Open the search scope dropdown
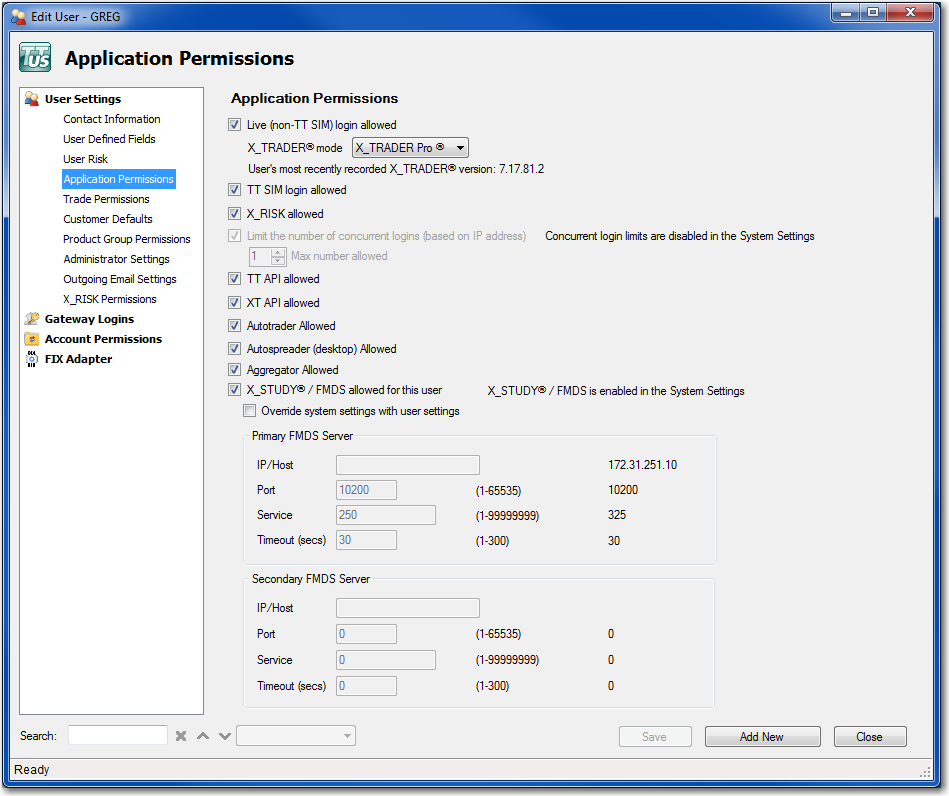Screen dimensions: 949x796 pyautogui.click(x=296, y=735)
